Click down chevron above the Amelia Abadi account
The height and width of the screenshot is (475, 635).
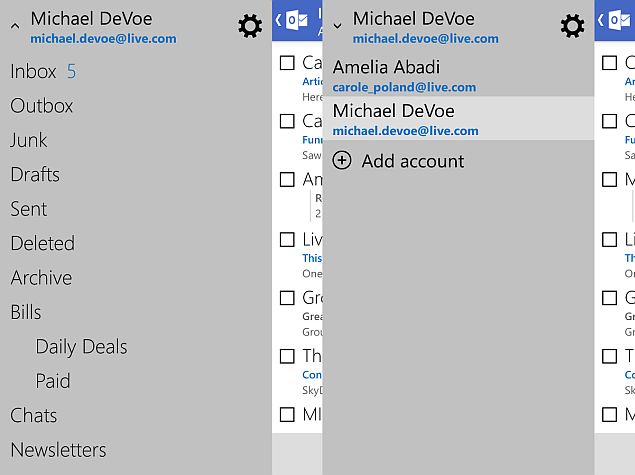tap(337, 27)
